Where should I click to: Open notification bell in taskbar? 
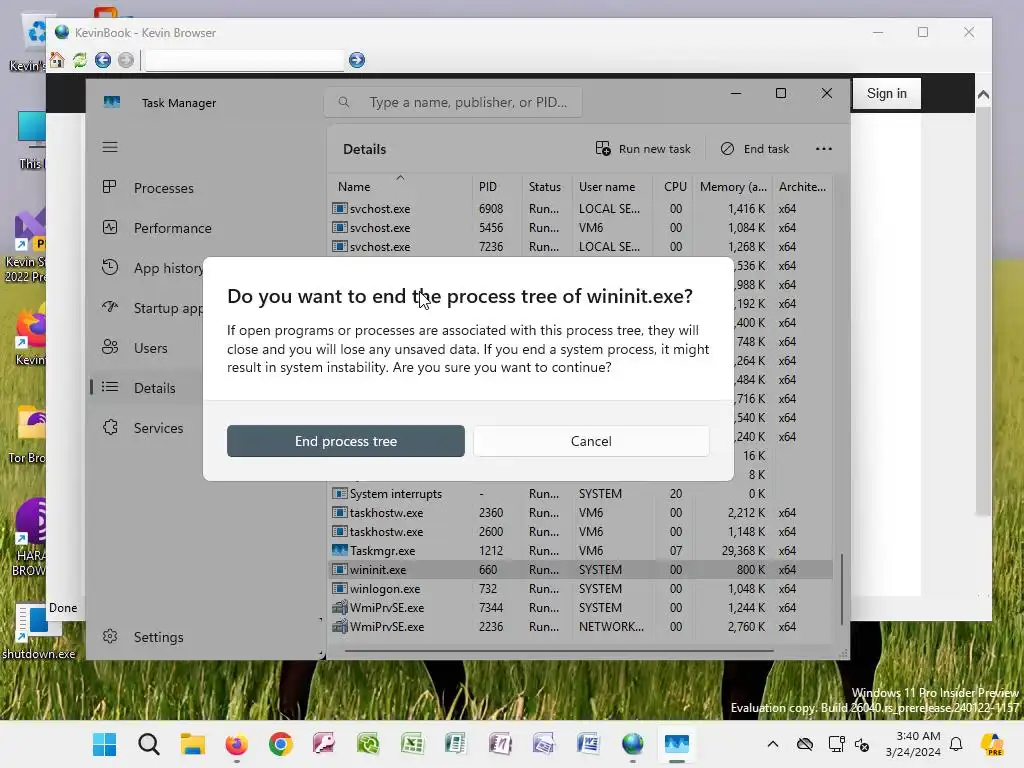pos(956,744)
